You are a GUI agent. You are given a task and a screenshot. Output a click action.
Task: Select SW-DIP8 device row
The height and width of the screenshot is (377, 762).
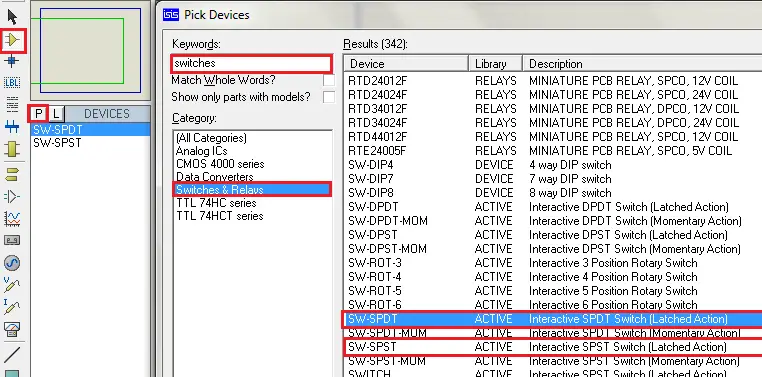(553, 193)
